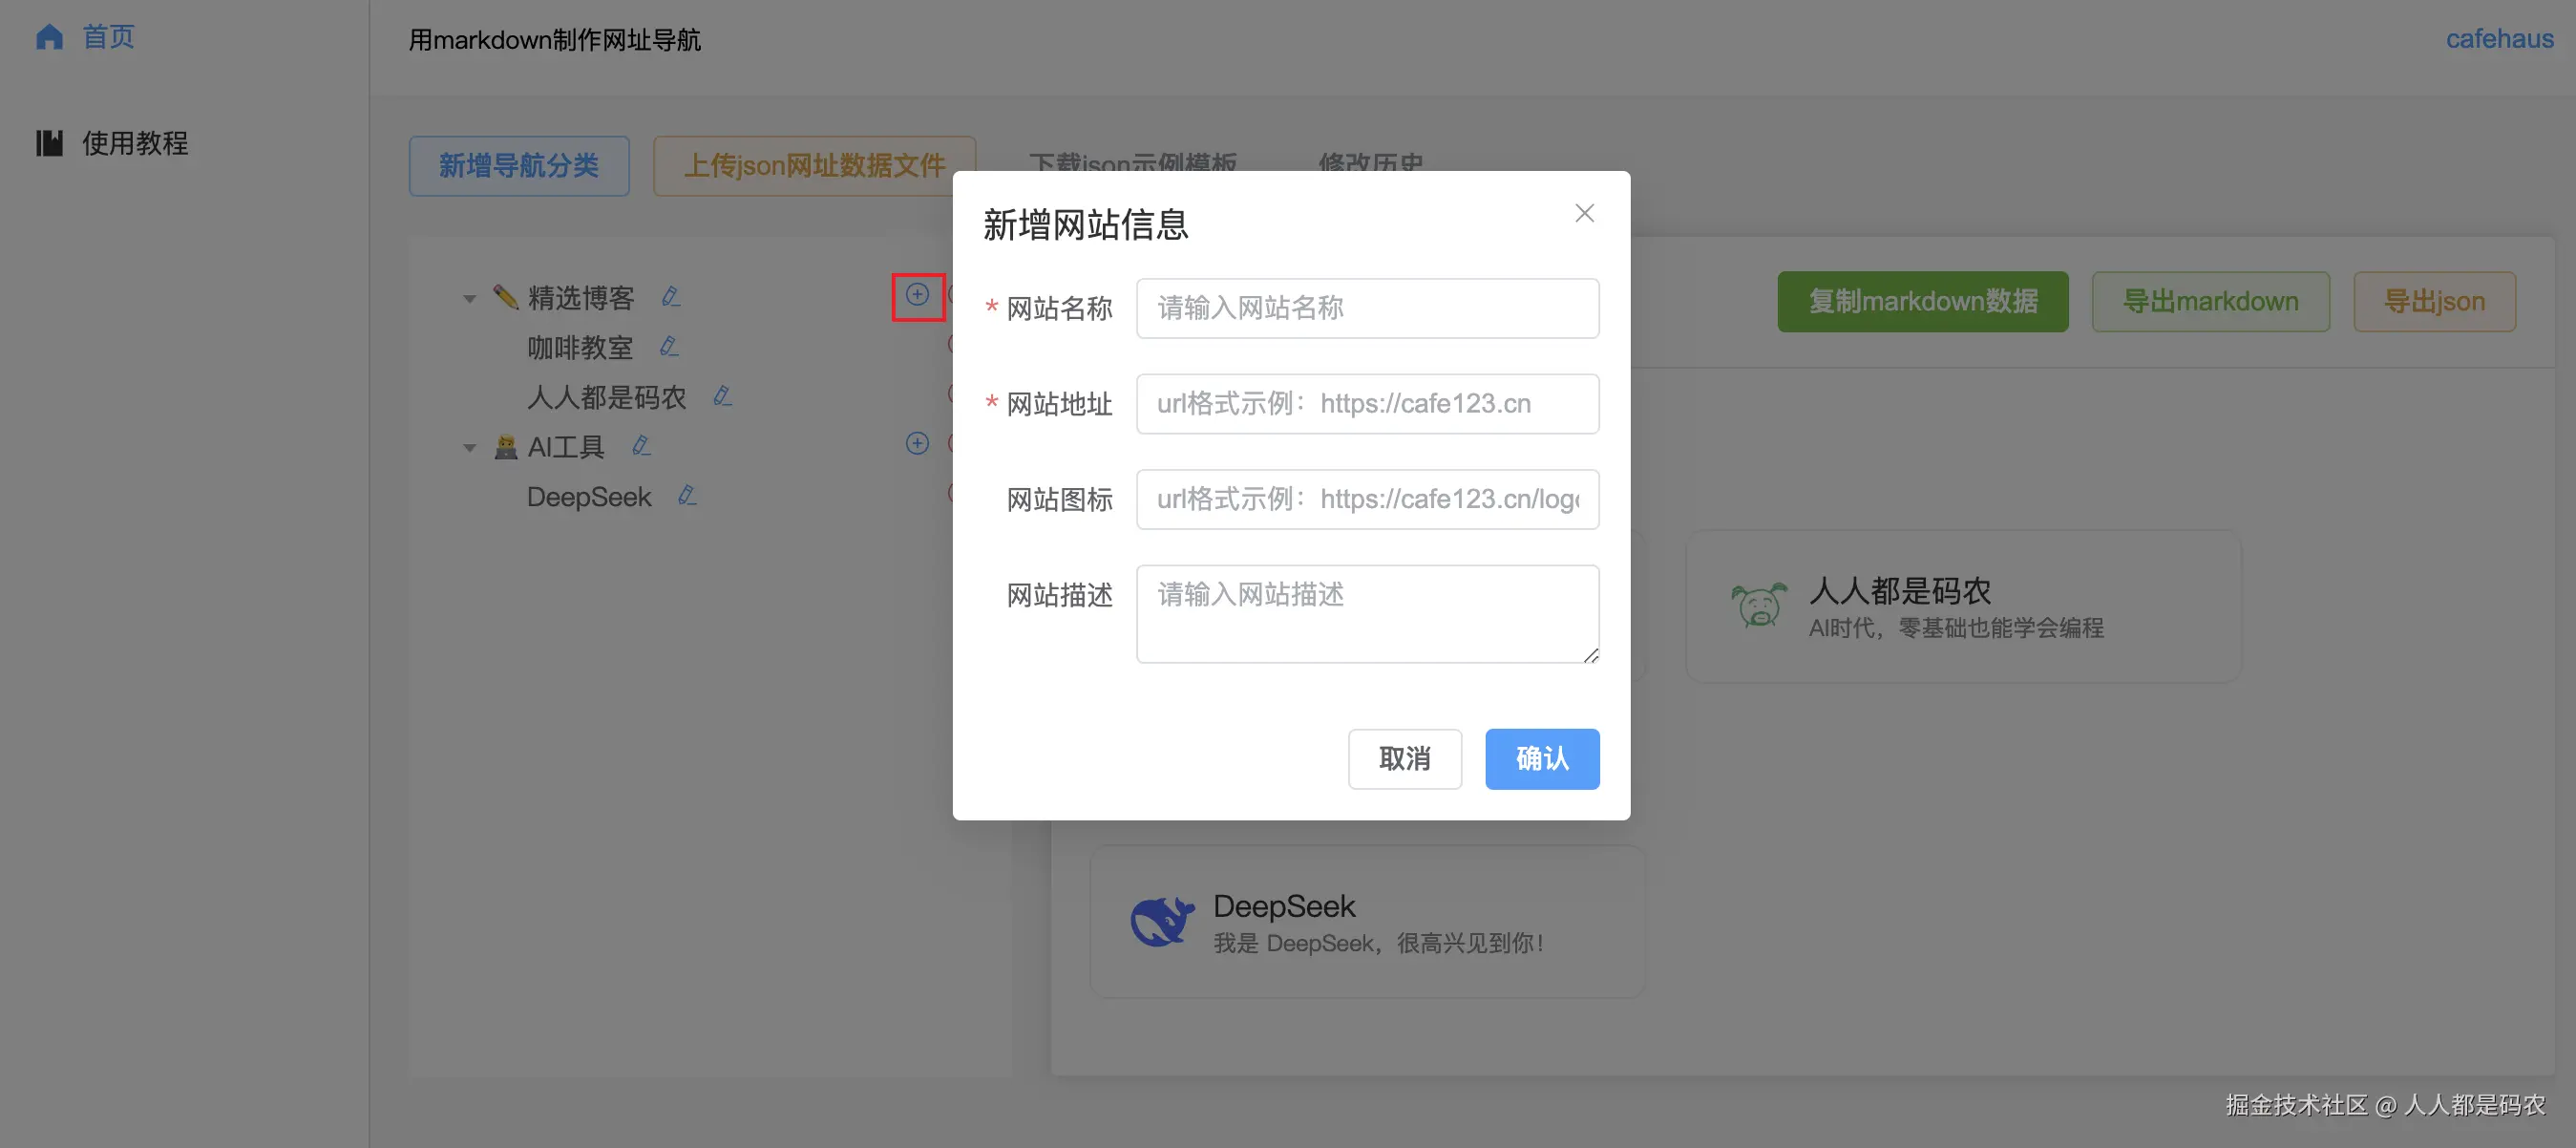Focus the 网站名称 input field

pyautogui.click(x=1366, y=308)
